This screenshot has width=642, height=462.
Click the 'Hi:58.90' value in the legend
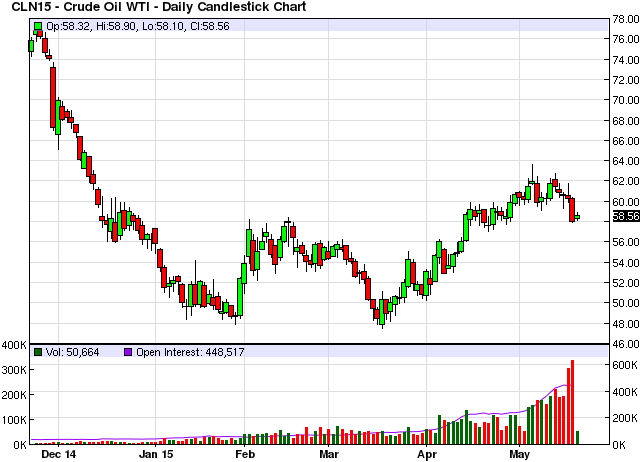pyautogui.click(x=116, y=26)
